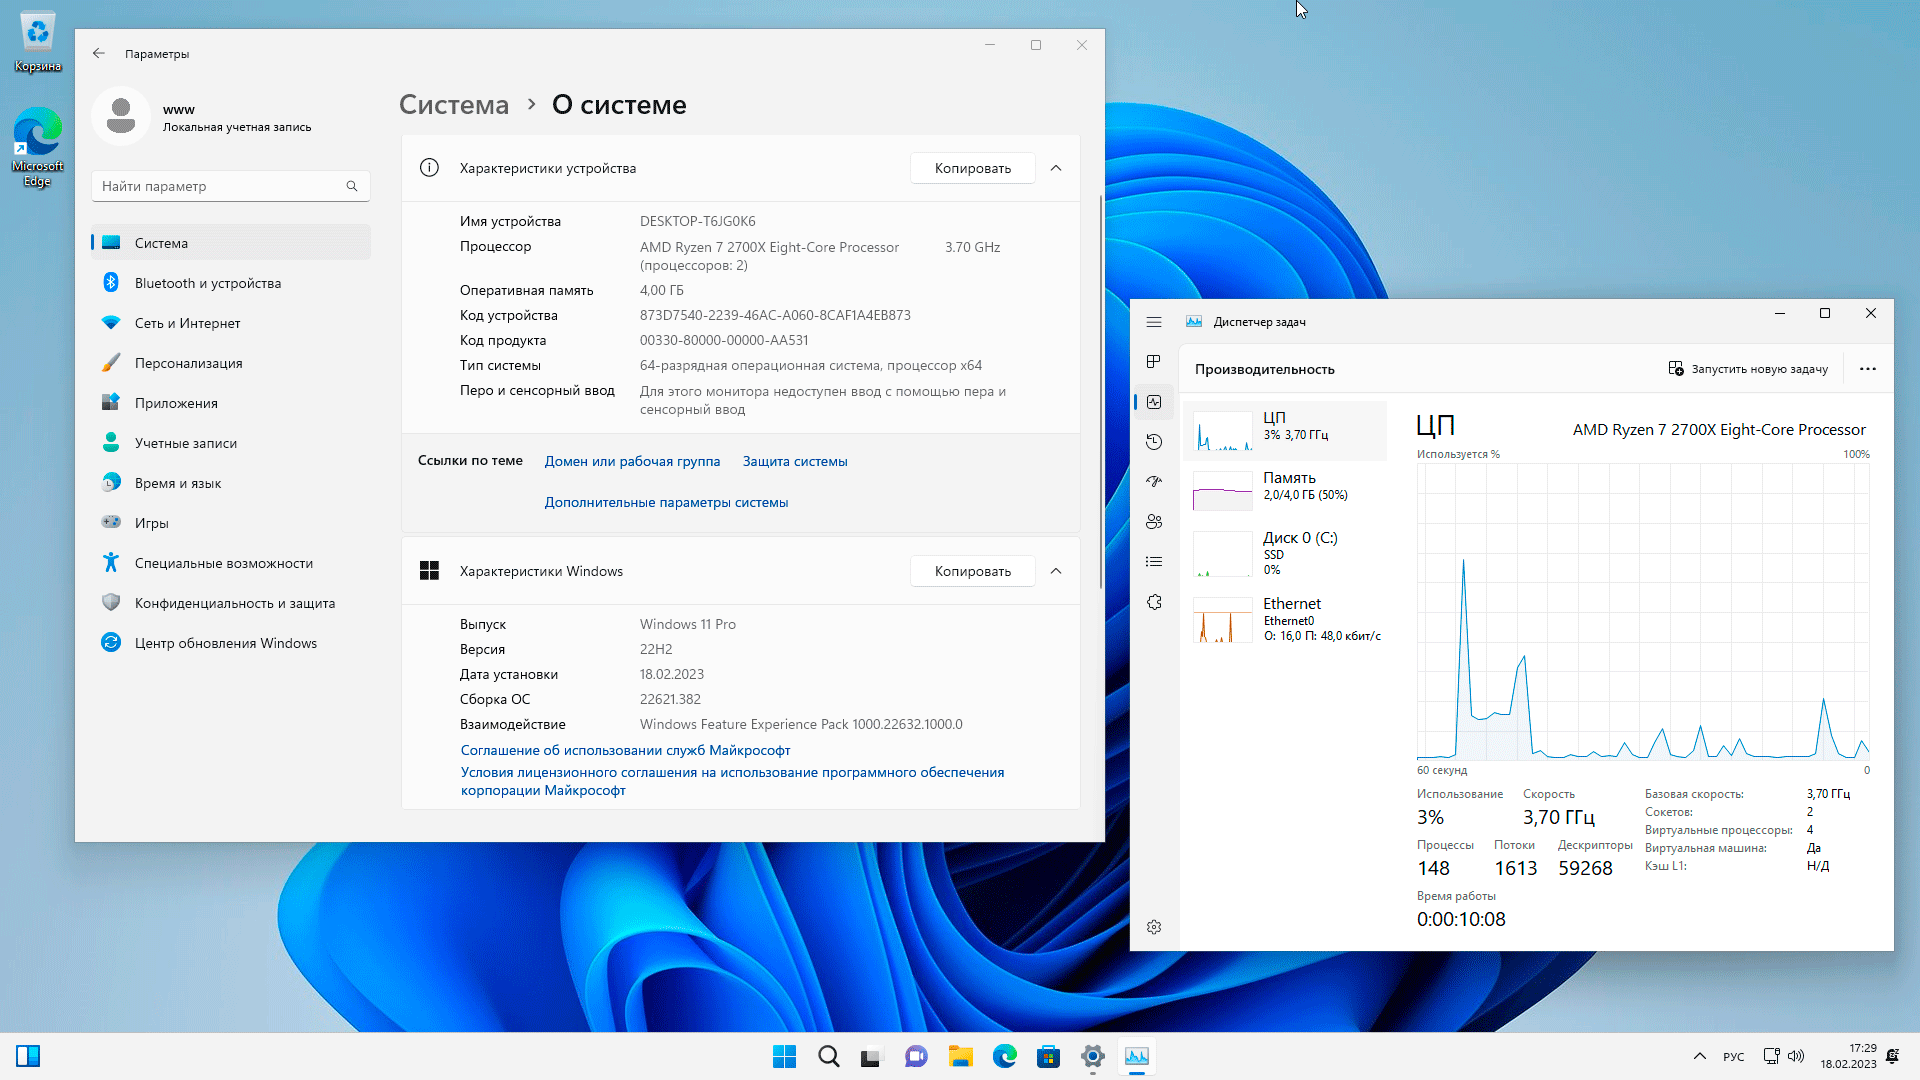This screenshot has width=1920, height=1080.
Task: Click the Users icon in Task Manager sidebar
Action: pyautogui.click(x=1154, y=522)
